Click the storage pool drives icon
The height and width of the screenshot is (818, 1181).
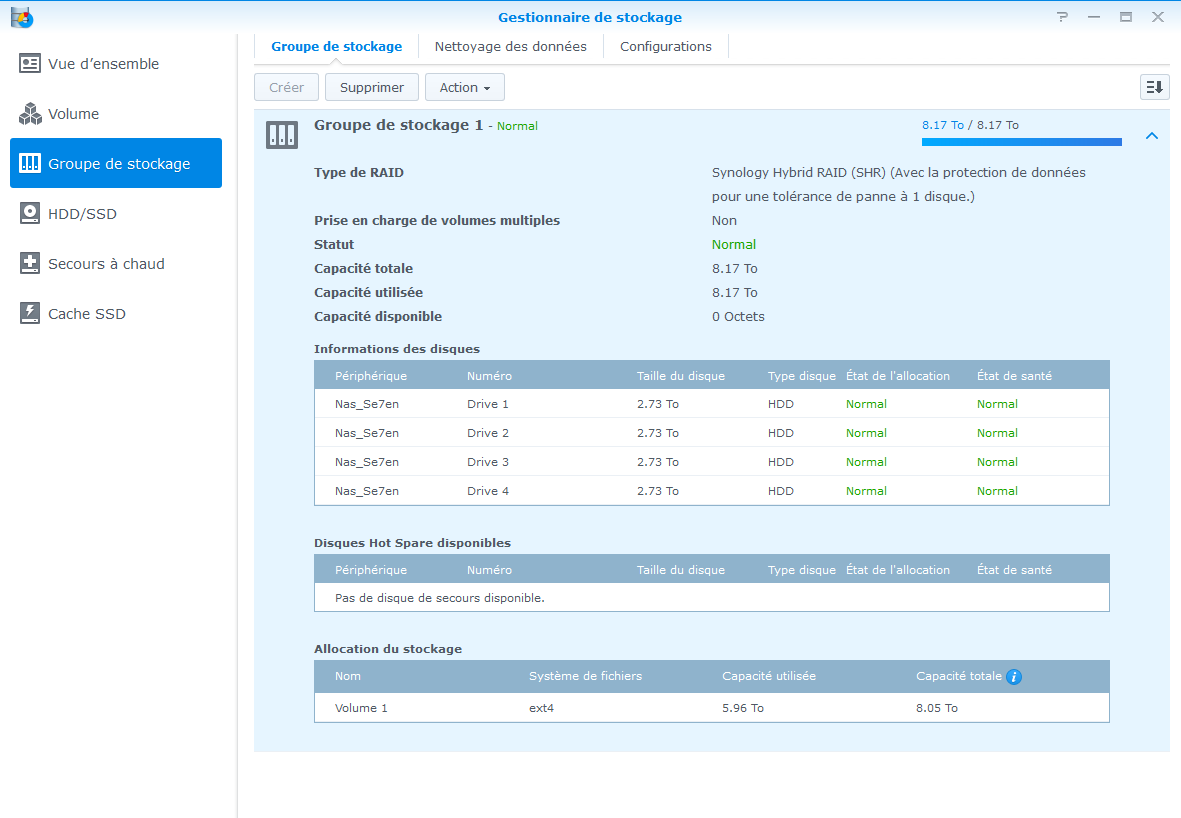[x=282, y=135]
